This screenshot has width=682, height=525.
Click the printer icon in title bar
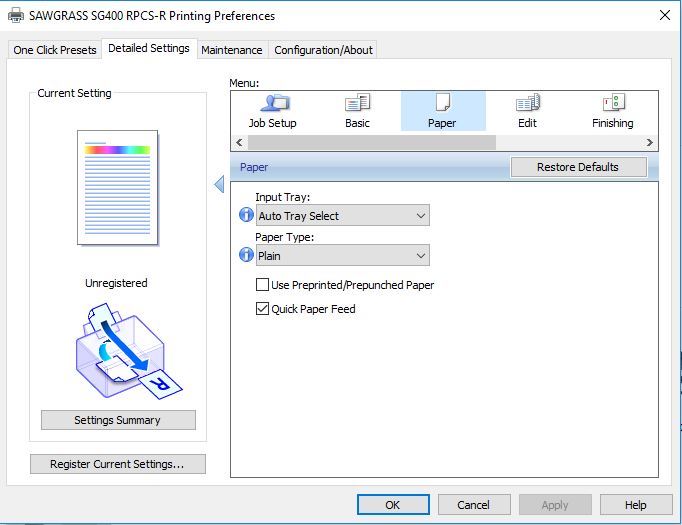(16, 16)
